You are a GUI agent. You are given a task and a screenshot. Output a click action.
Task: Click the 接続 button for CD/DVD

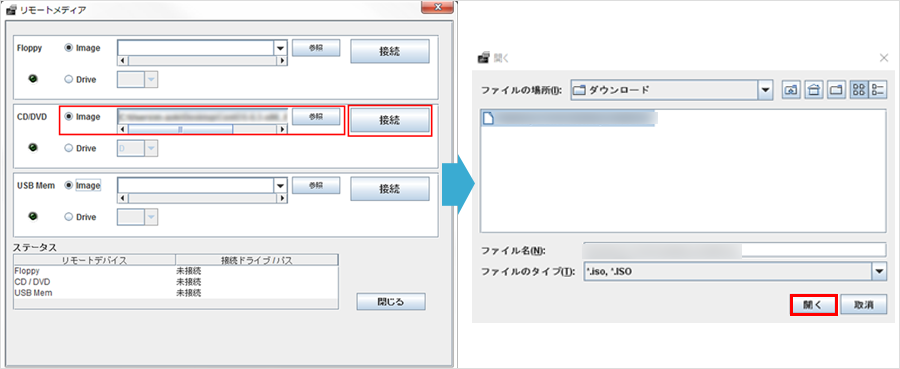[390, 121]
